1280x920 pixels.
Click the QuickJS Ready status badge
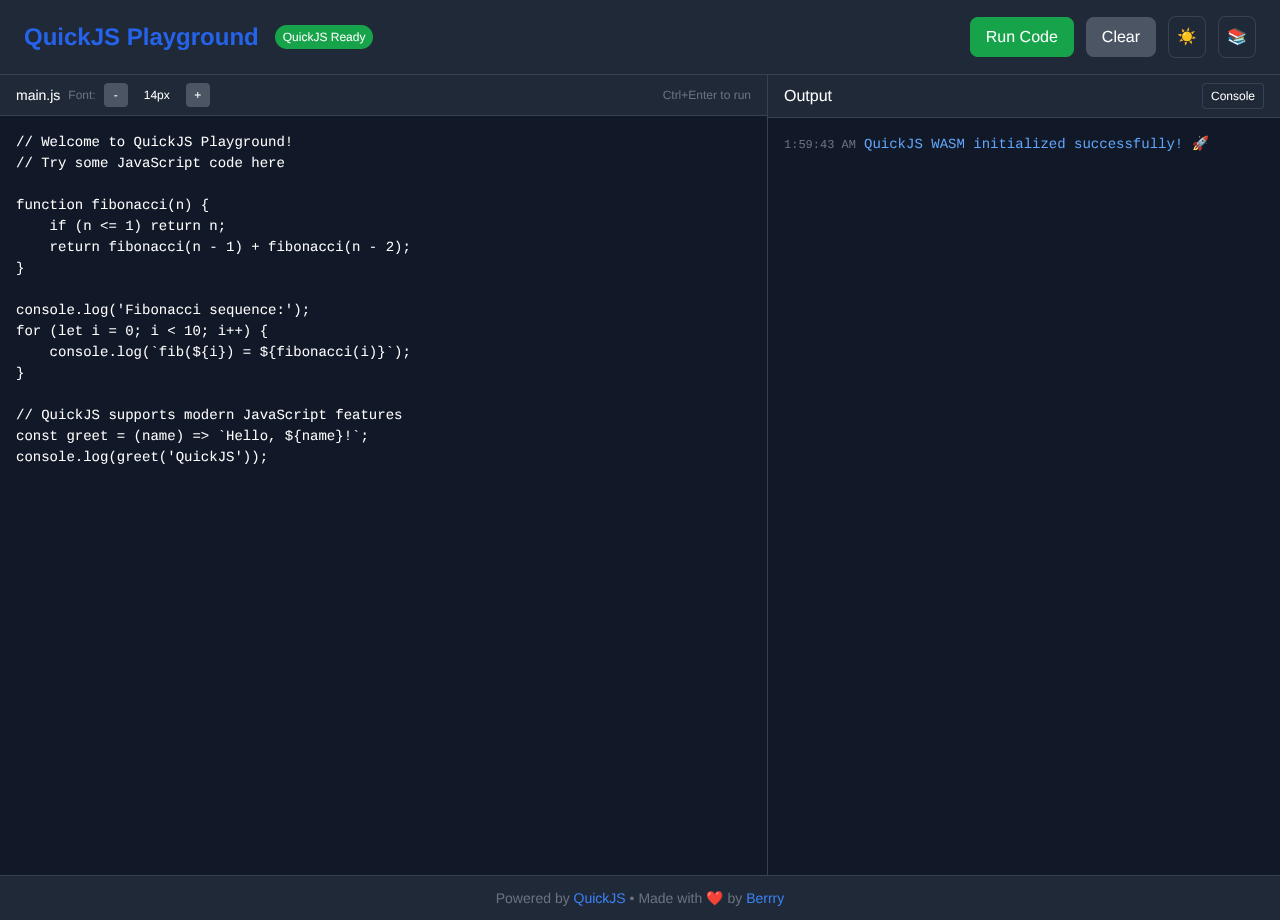pos(323,36)
